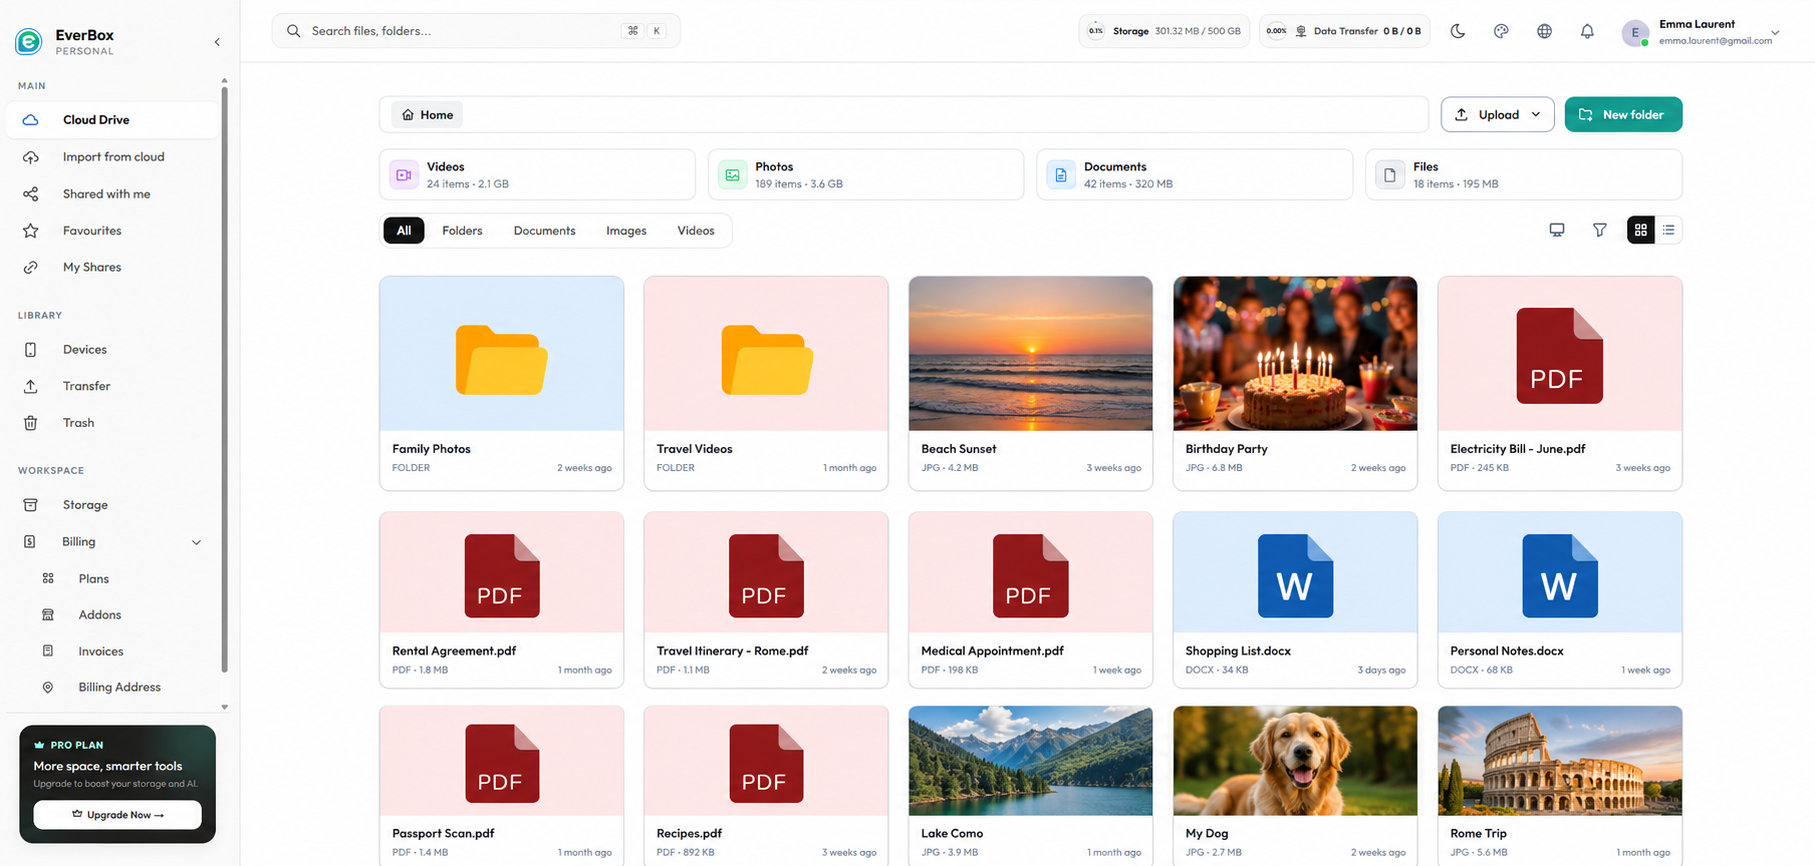Open the Beach Sunset thumbnail
This screenshot has height=866, width=1815.
[x=1030, y=354]
